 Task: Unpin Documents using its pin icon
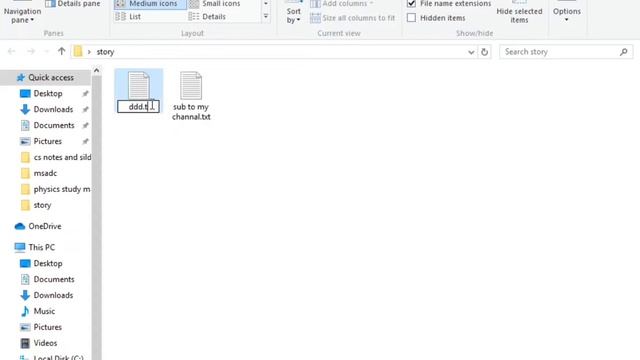pyautogui.click(x=85, y=125)
